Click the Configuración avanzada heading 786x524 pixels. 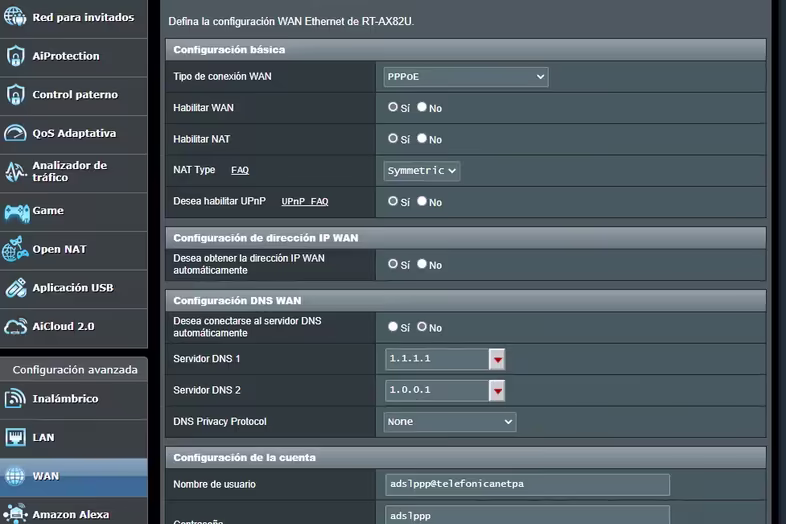pos(75,370)
